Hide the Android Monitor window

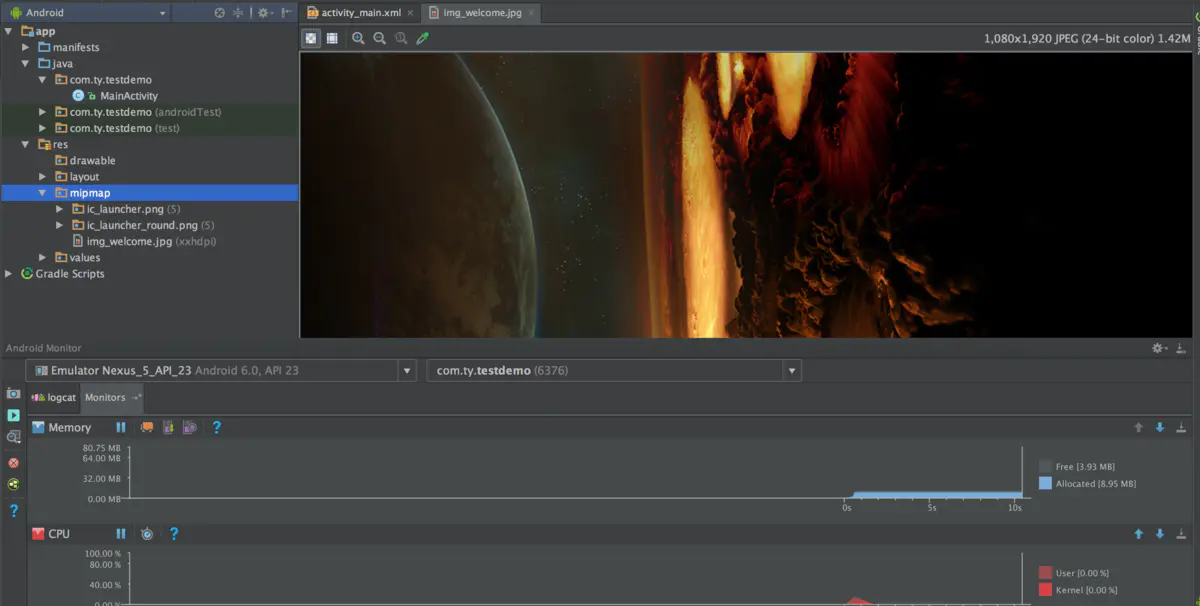[x=1182, y=348]
